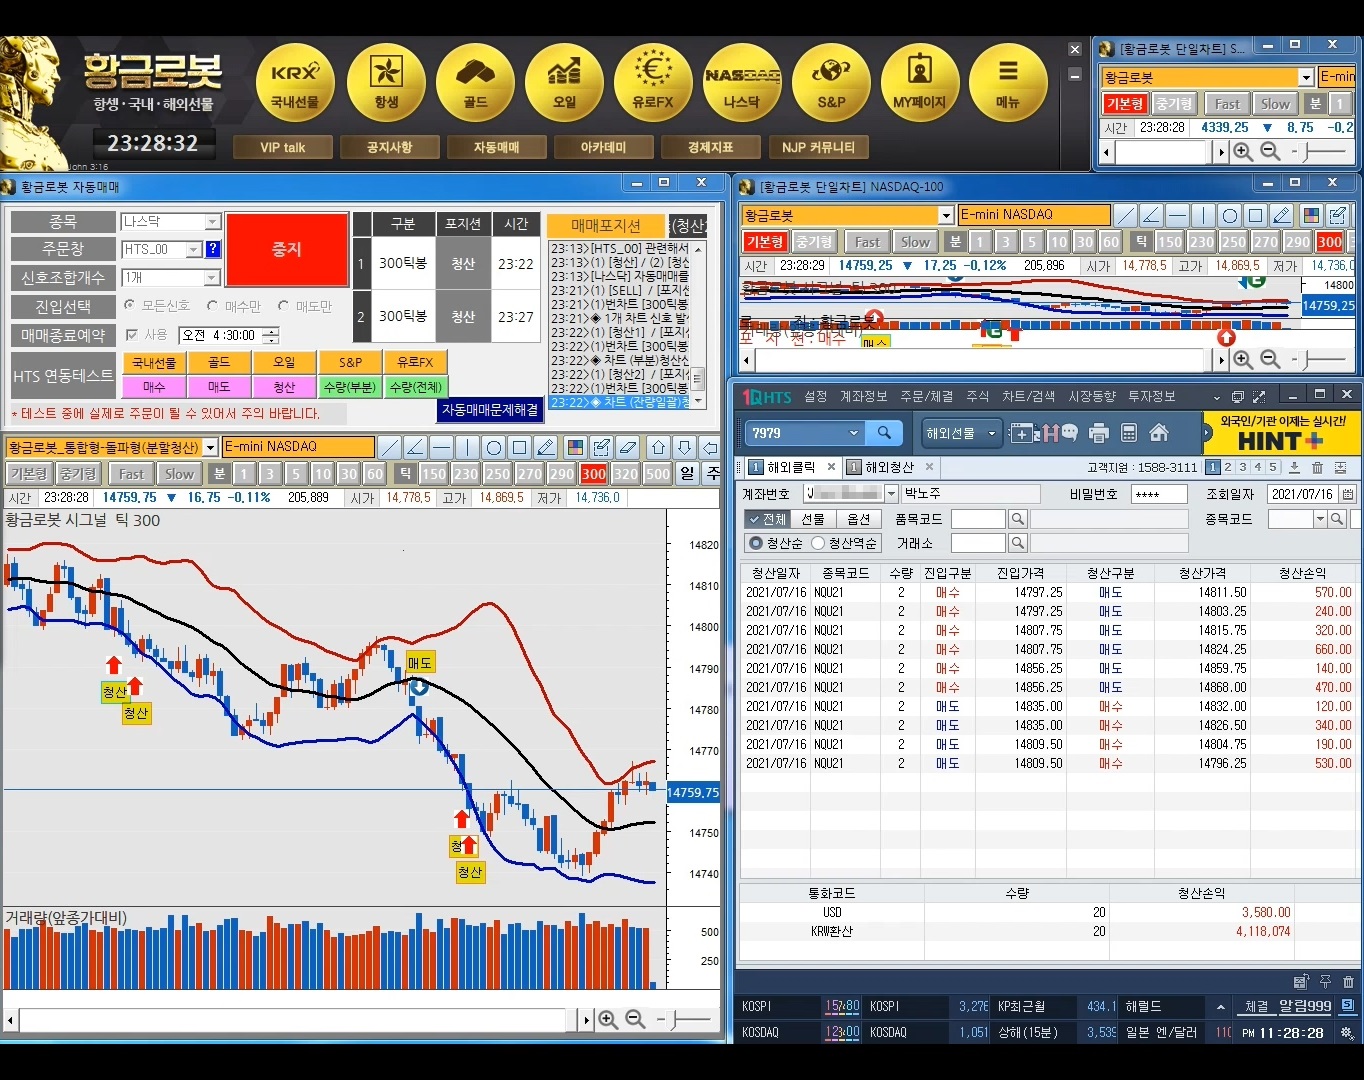Click 공지사항 button

pyautogui.click(x=389, y=147)
